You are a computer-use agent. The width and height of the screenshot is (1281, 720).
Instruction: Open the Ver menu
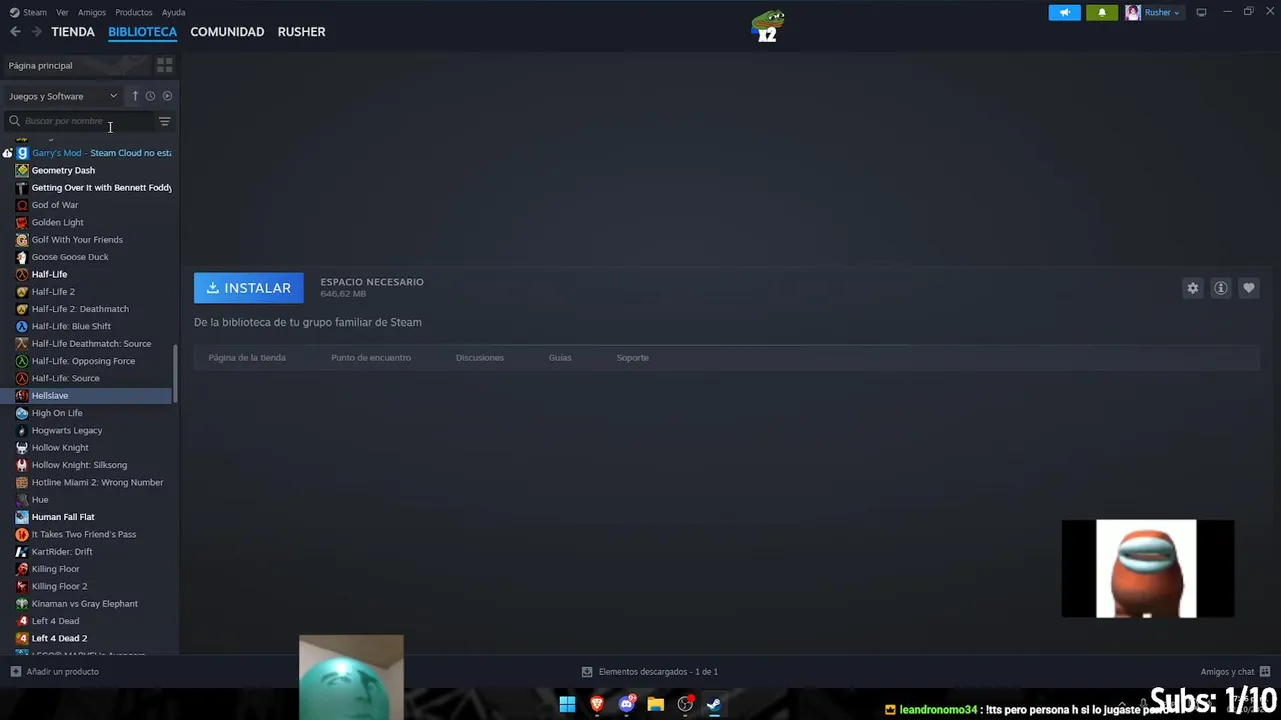click(x=62, y=12)
